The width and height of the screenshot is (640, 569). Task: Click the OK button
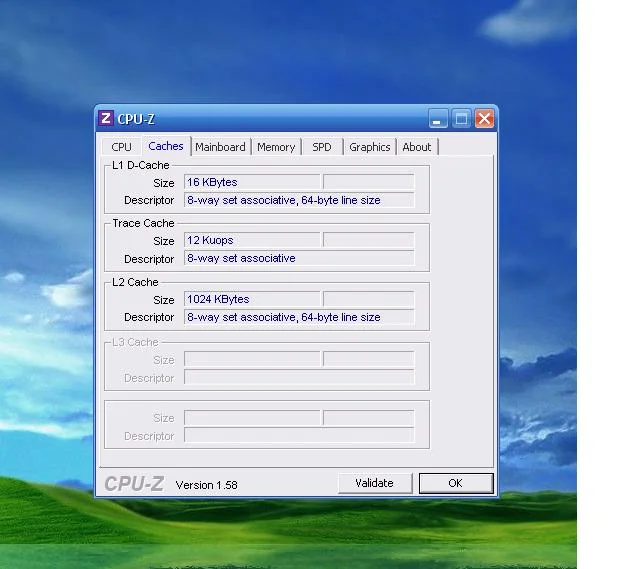(456, 483)
